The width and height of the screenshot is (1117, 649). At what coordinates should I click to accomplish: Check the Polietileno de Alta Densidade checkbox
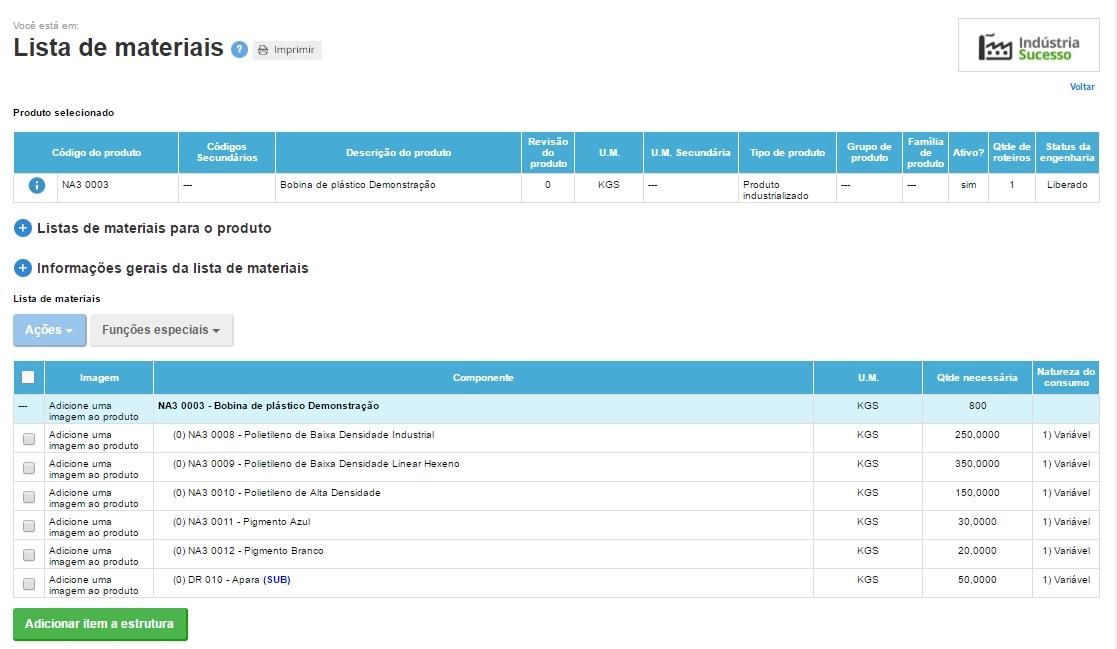coord(29,497)
